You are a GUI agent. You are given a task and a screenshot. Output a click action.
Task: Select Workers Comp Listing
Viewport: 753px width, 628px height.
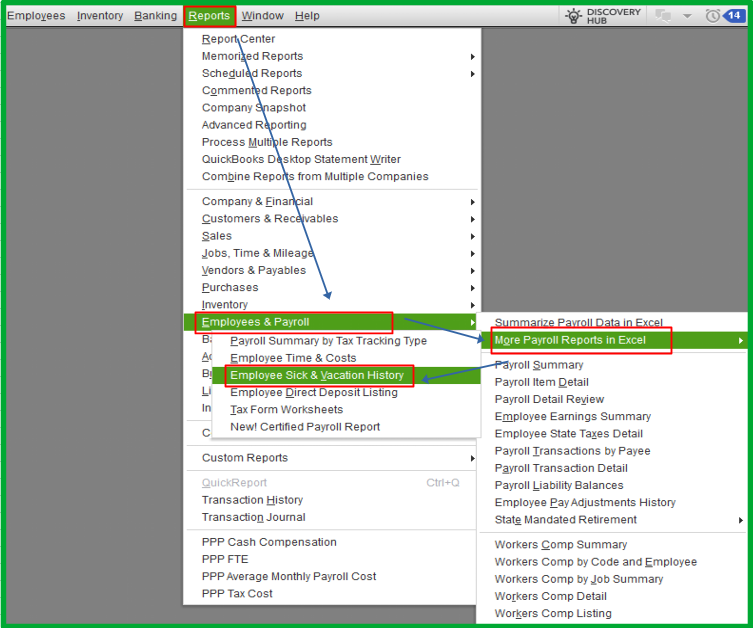(x=553, y=614)
